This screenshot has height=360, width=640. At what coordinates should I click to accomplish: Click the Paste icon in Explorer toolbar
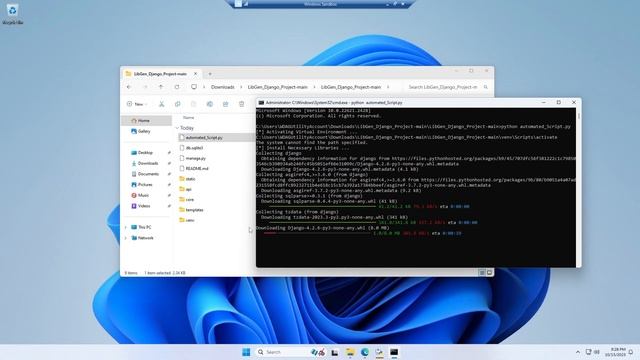(193, 104)
